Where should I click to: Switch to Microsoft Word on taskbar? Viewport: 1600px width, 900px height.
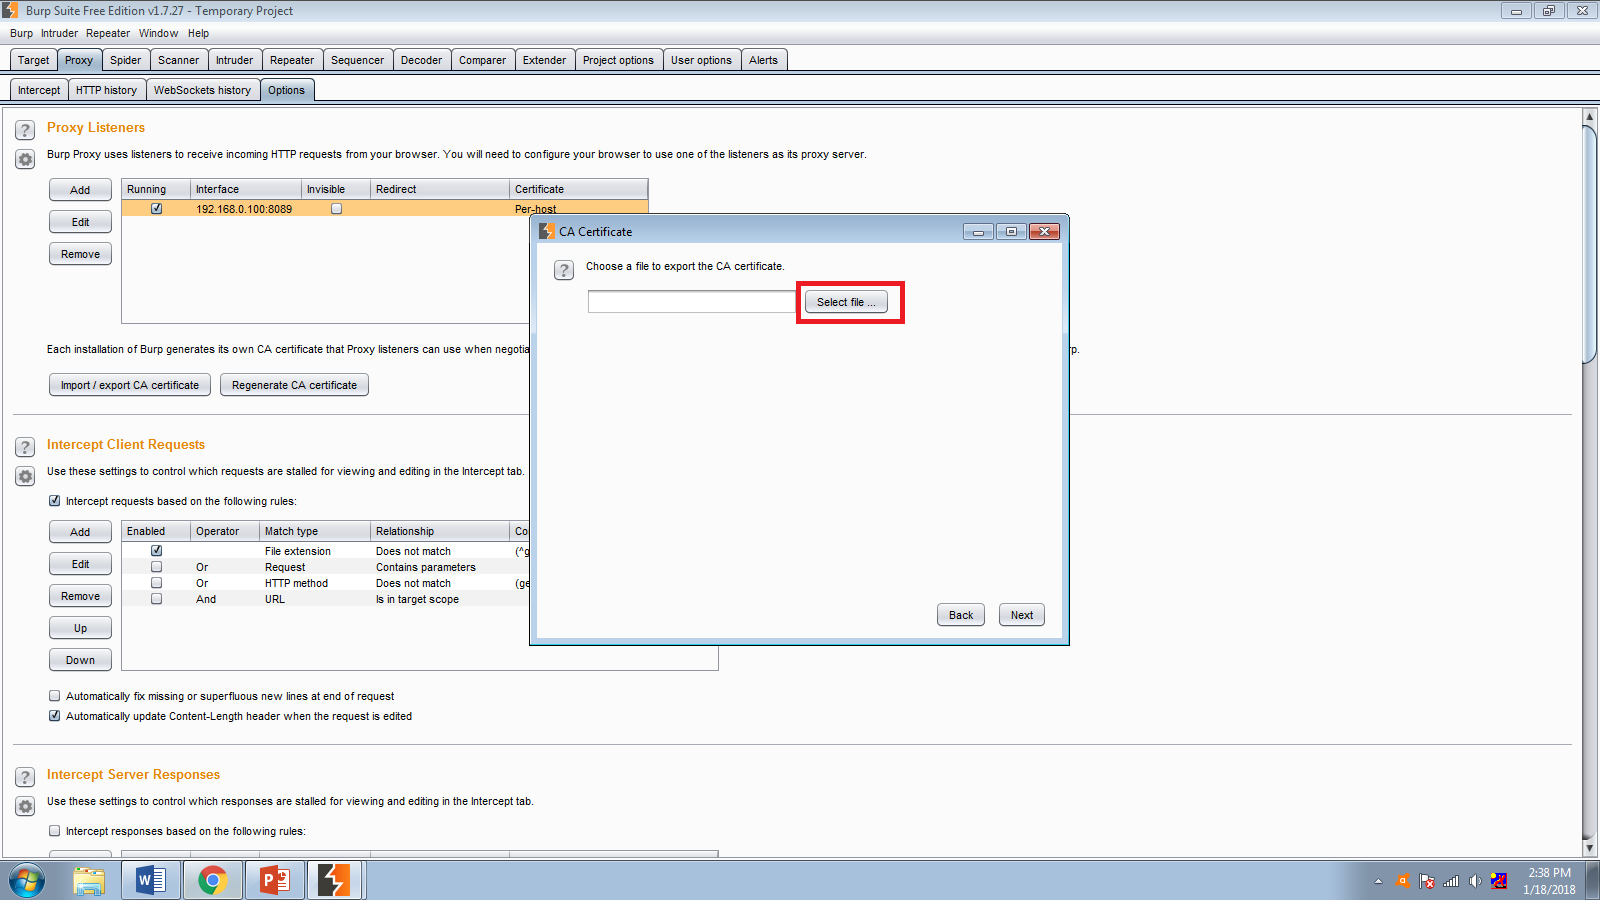click(150, 881)
